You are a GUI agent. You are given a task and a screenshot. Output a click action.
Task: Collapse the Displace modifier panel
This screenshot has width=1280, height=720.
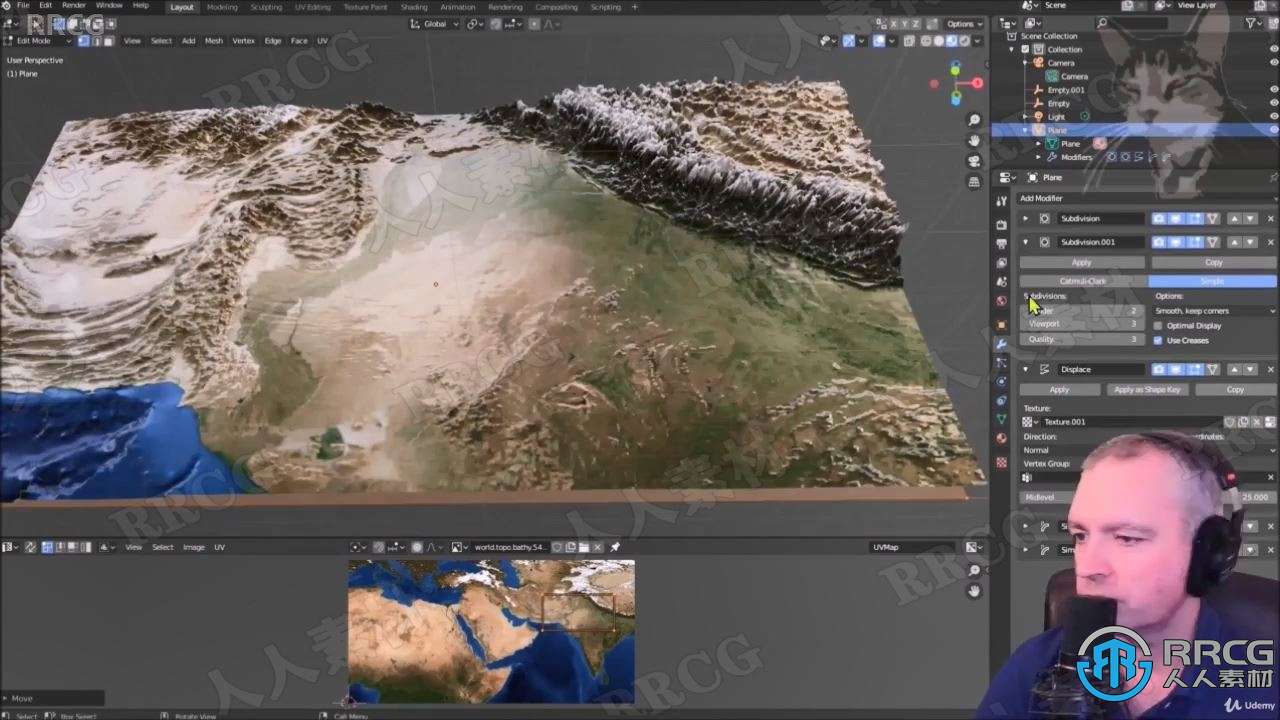(x=1025, y=369)
